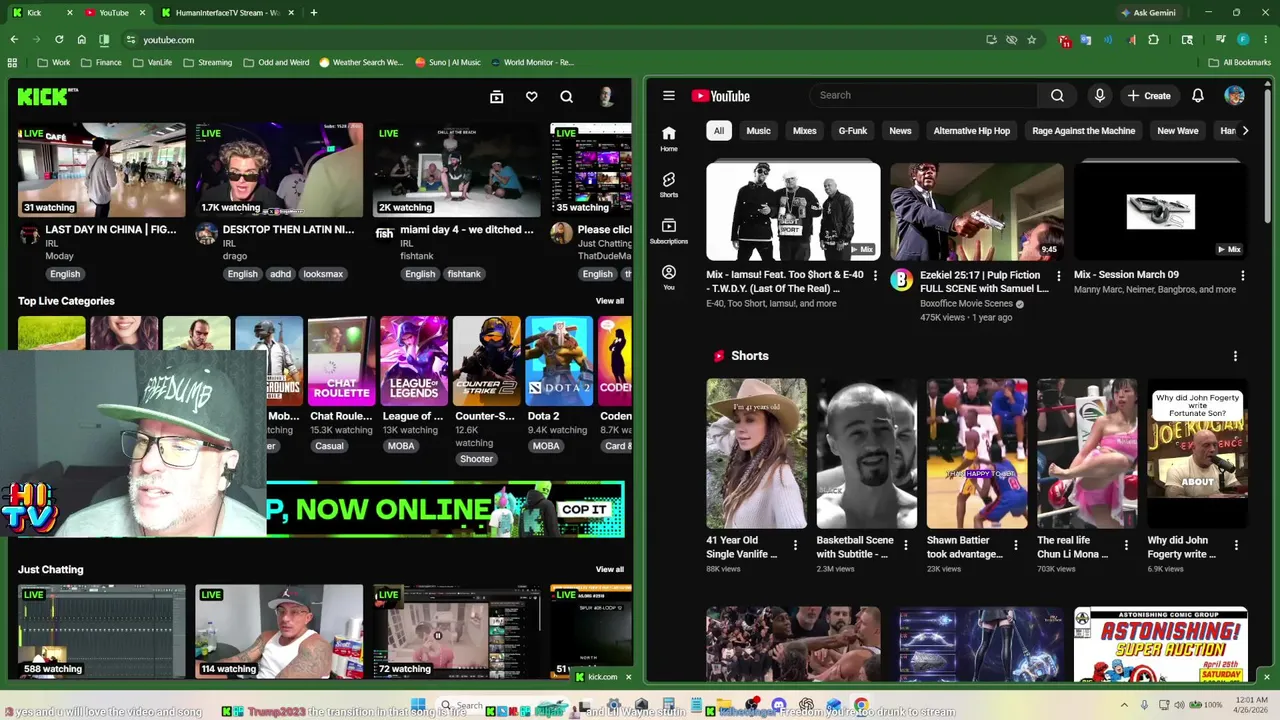Select the New Wave filter chip
Viewport: 1280px width, 720px height.
(1178, 131)
